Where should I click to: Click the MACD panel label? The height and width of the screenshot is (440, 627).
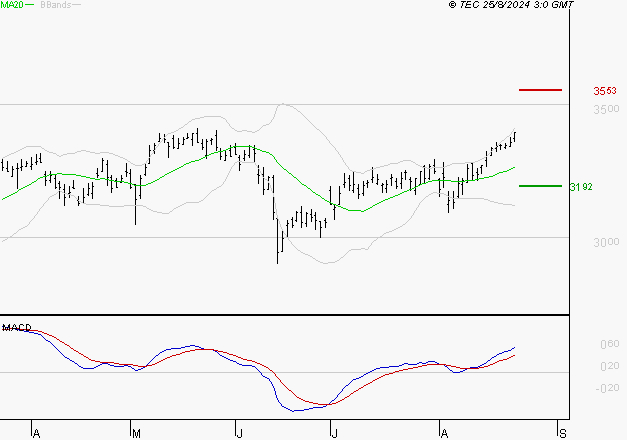(17, 328)
